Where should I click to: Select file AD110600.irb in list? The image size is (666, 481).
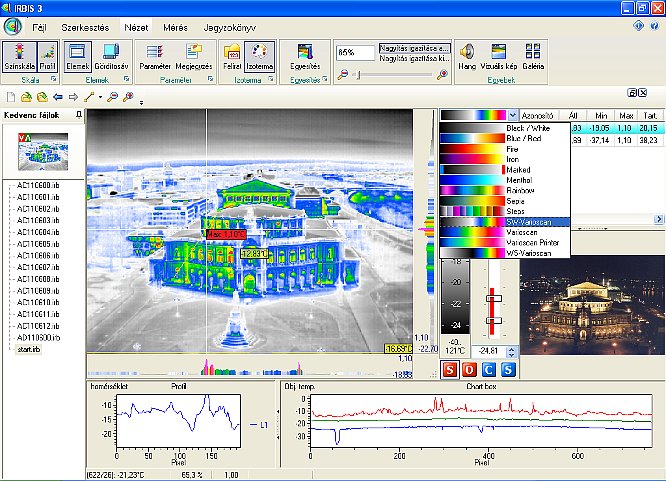pyautogui.click(x=38, y=338)
